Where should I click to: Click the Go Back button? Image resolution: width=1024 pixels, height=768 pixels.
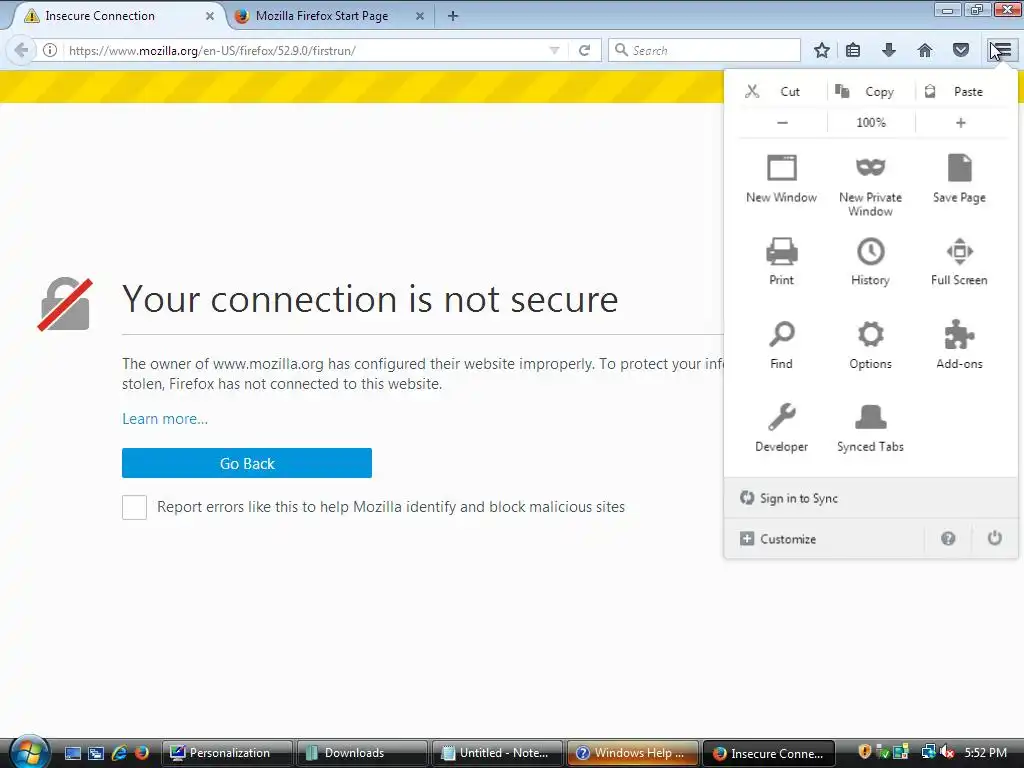(x=247, y=463)
